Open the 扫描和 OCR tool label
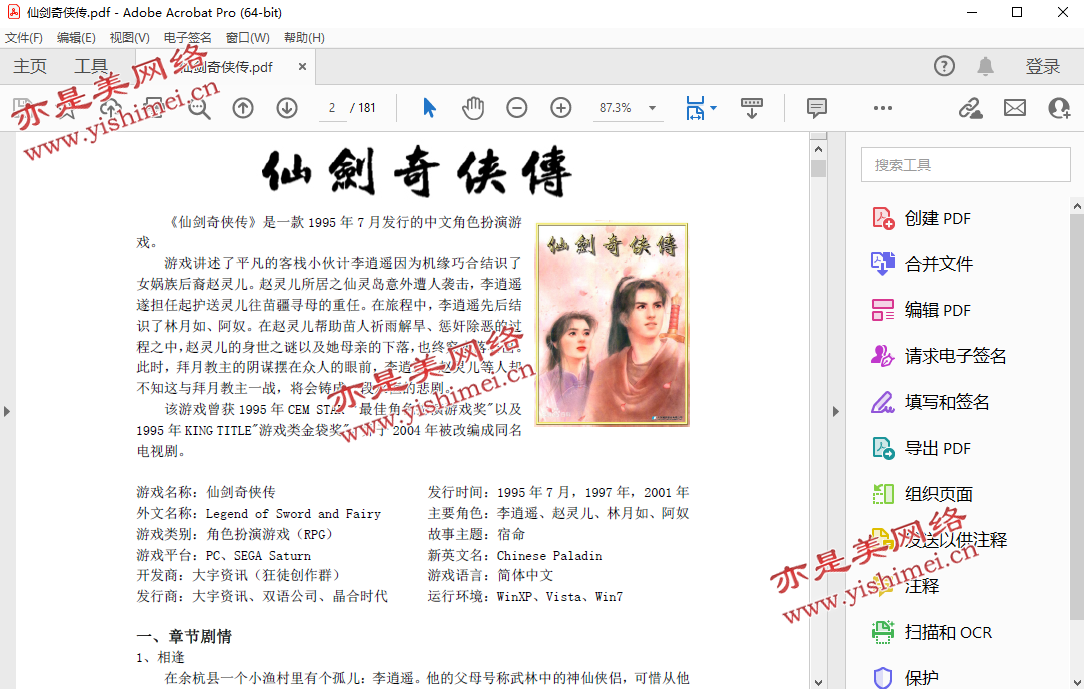The image size is (1084, 689). [x=948, y=632]
